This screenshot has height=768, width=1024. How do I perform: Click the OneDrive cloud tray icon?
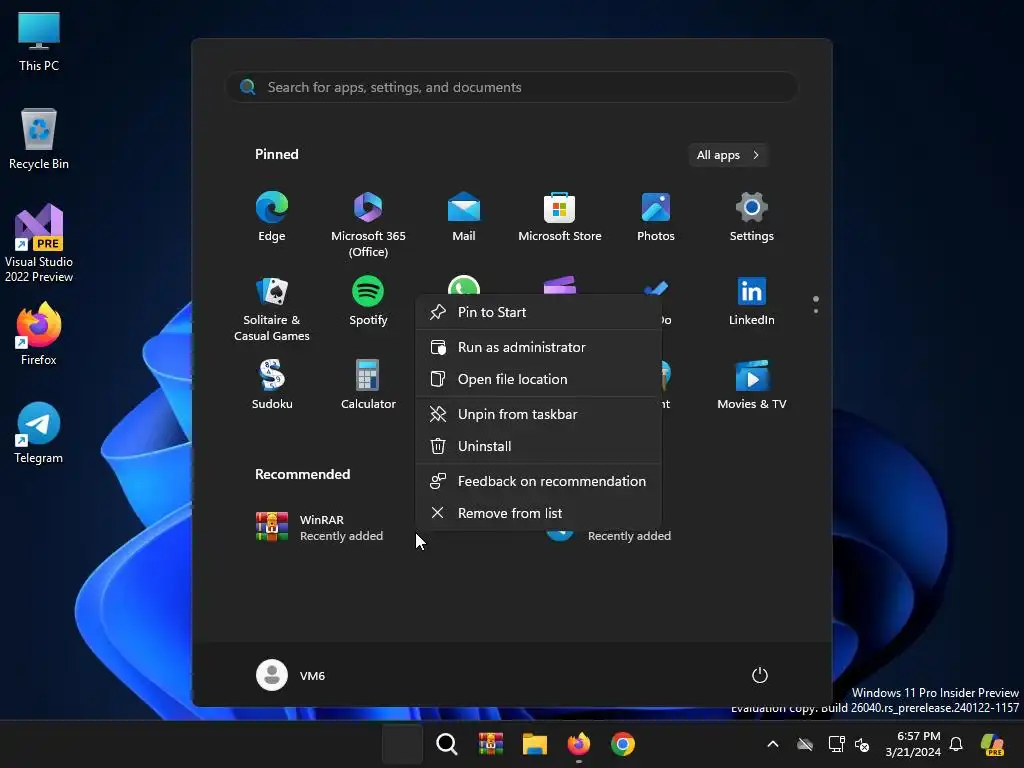805,744
